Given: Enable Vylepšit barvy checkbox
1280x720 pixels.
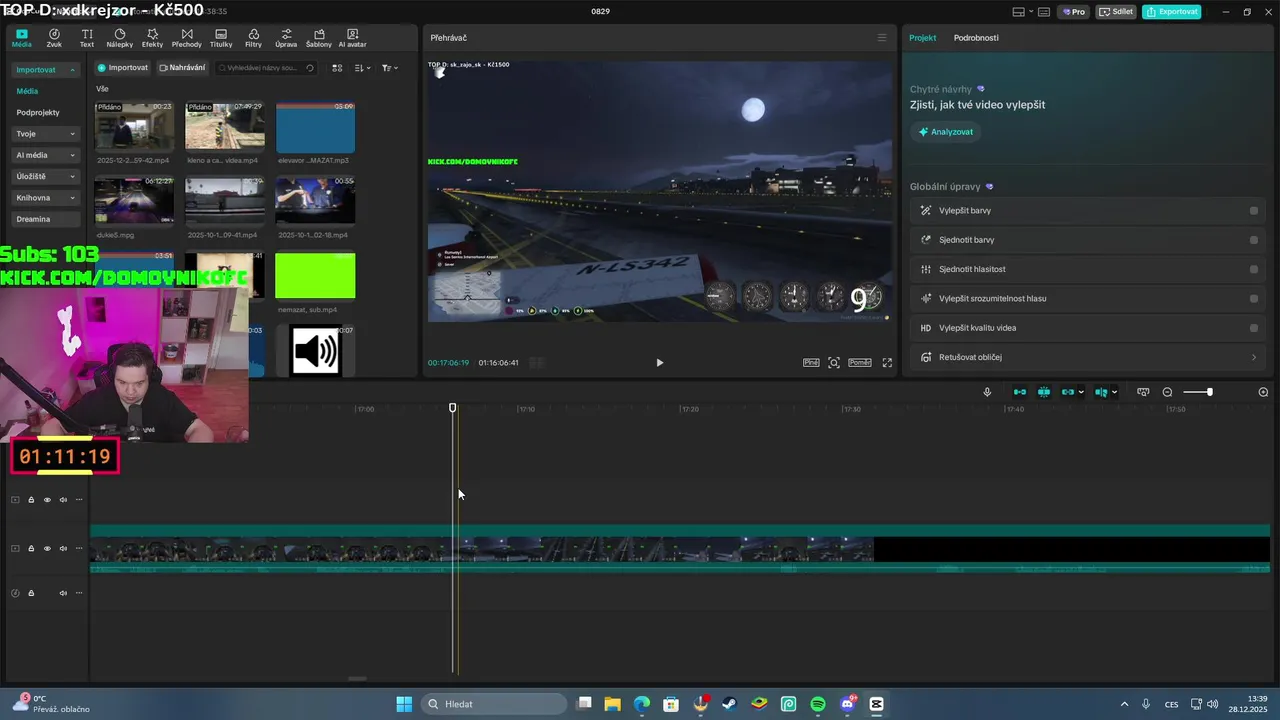Looking at the screenshot, I should pyautogui.click(x=1254, y=211).
